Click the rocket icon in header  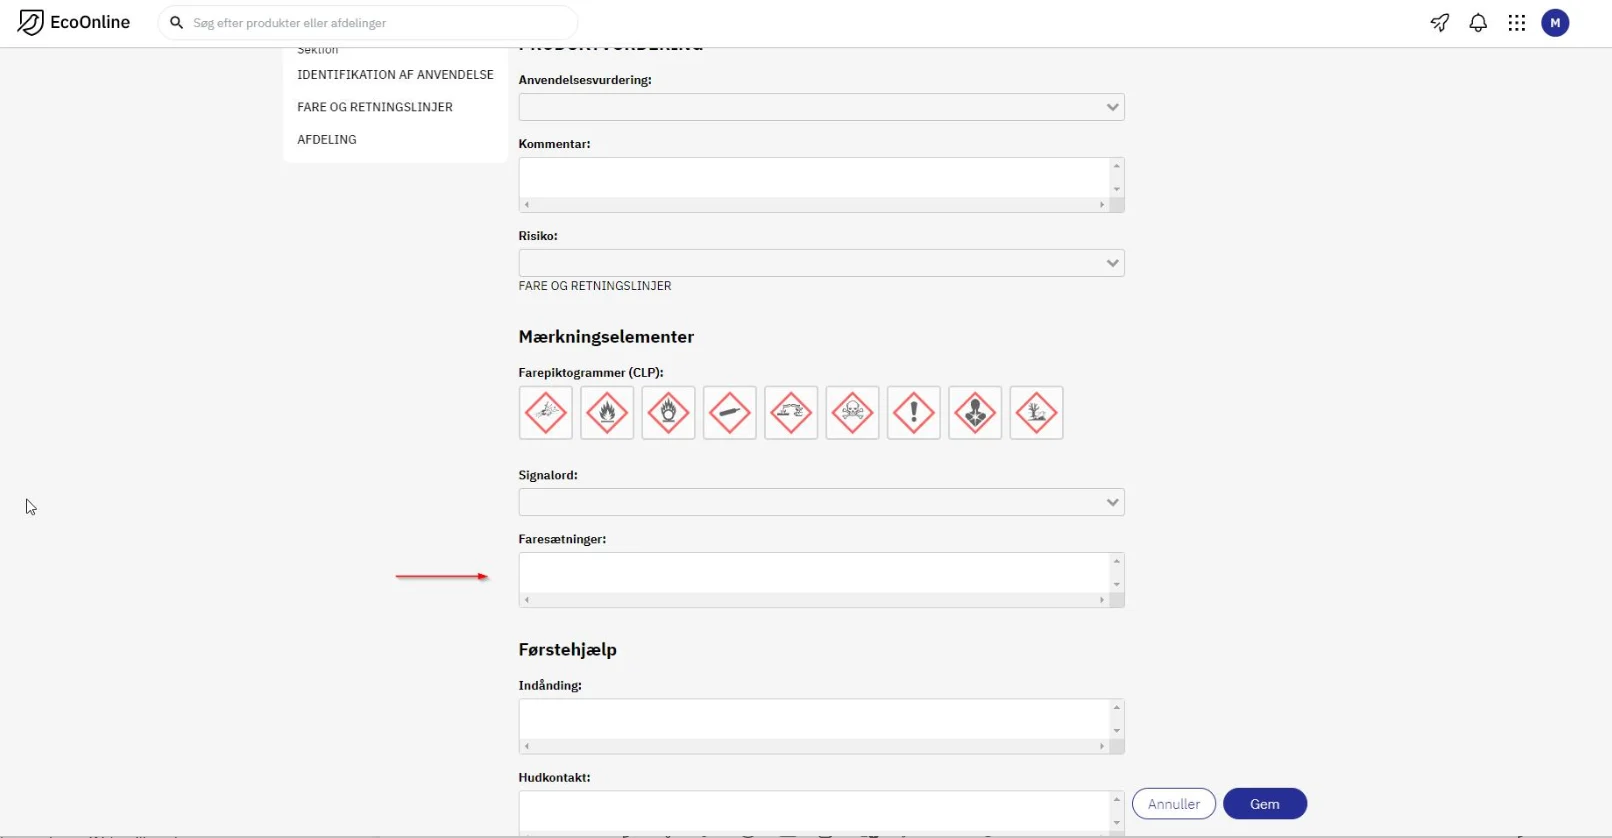pyautogui.click(x=1440, y=23)
